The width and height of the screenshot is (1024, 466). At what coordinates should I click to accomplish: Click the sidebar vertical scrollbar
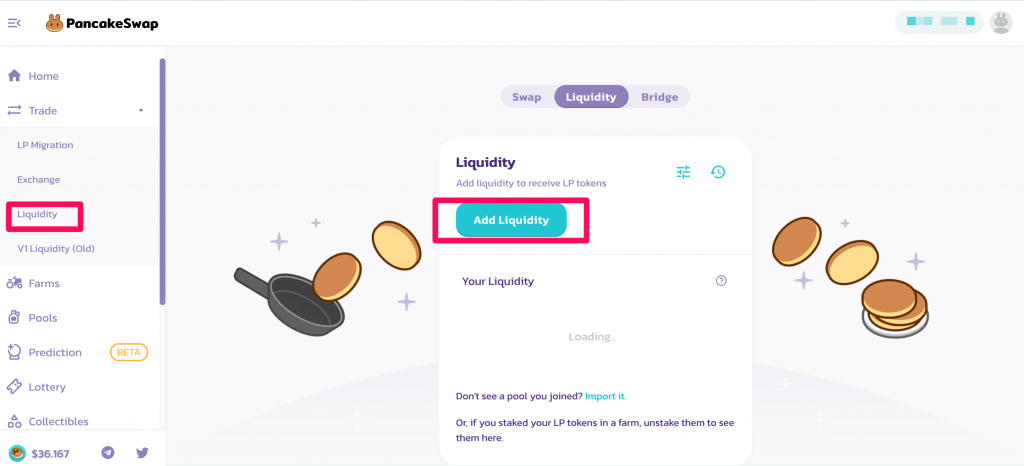point(163,181)
